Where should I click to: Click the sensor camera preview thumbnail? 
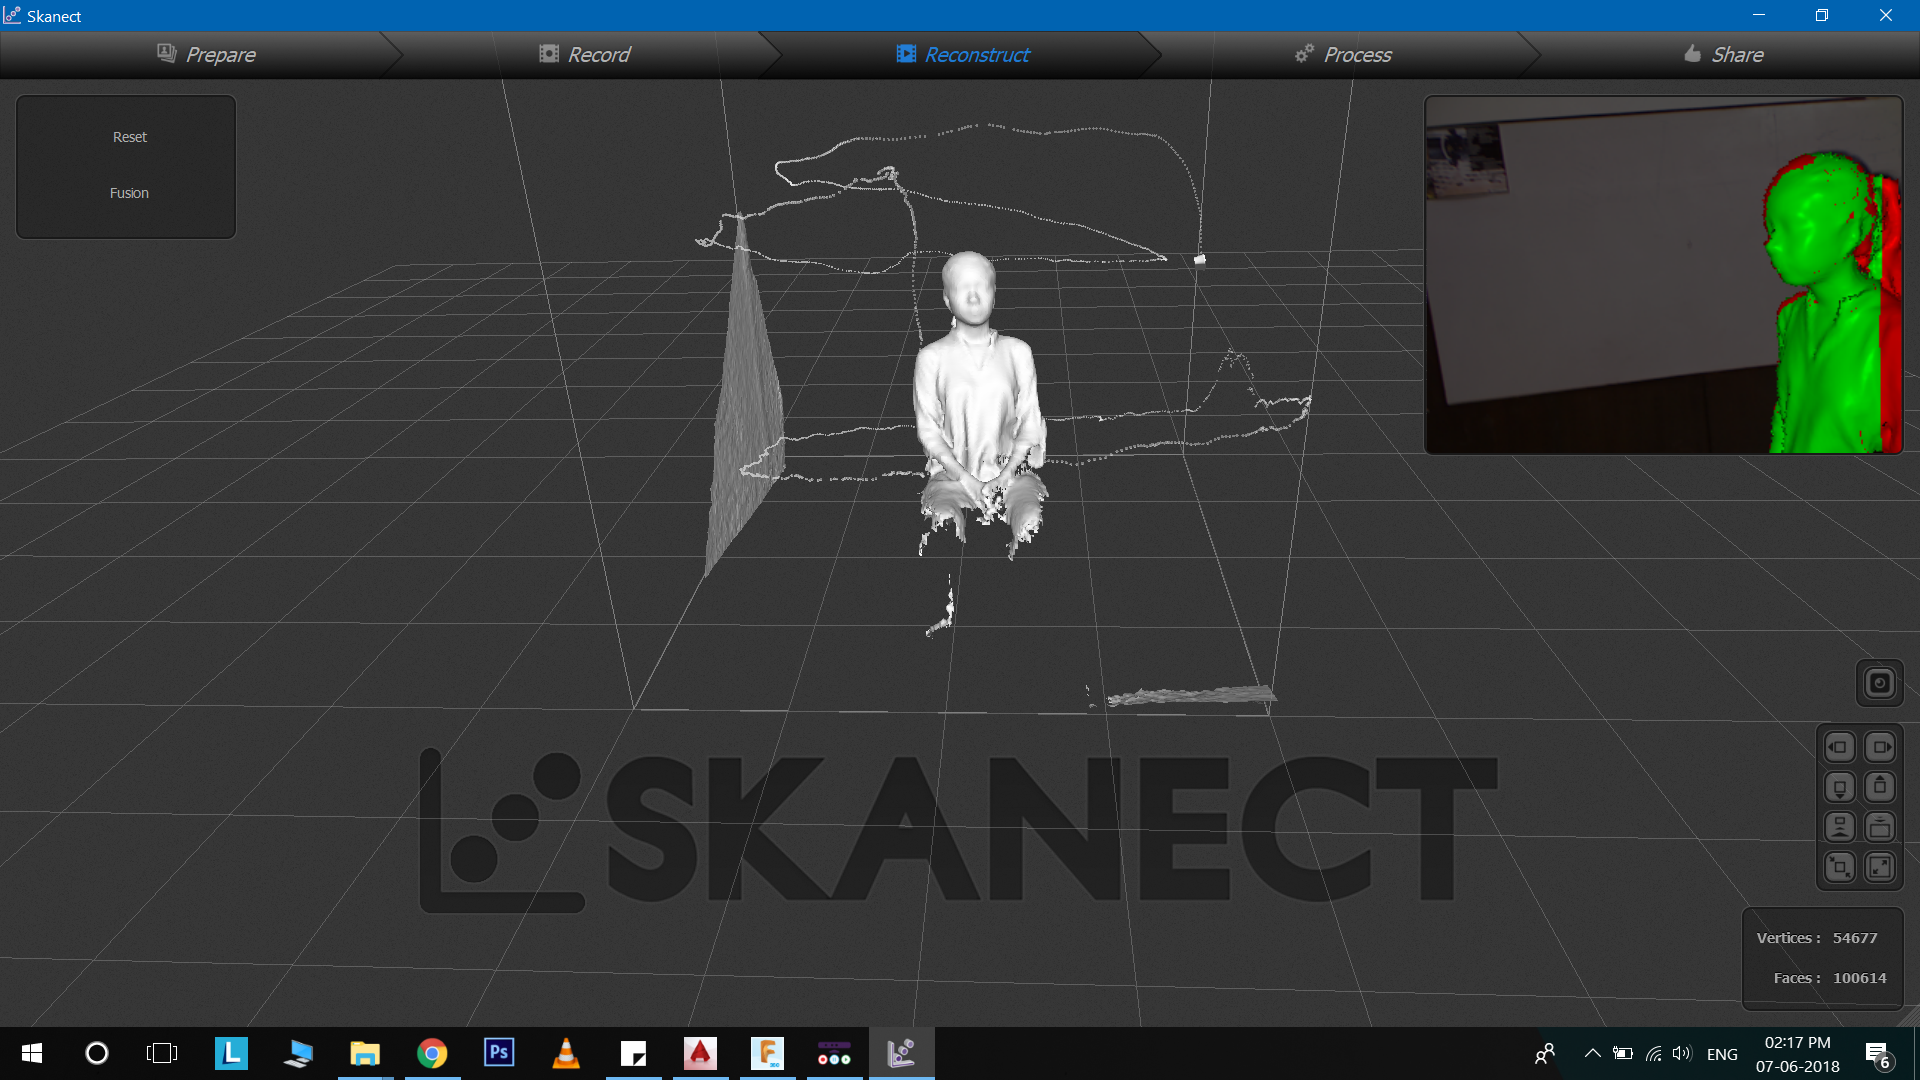(1663, 275)
